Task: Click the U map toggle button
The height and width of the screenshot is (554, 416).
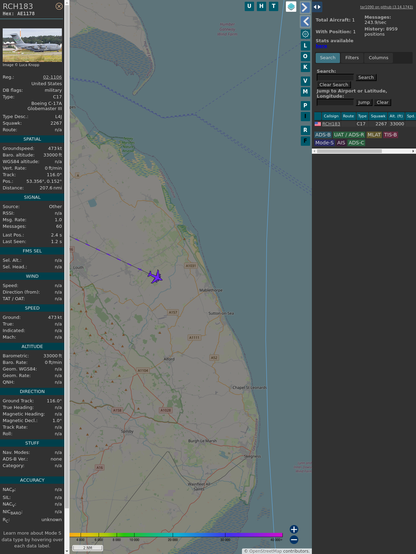Action: tap(249, 6)
